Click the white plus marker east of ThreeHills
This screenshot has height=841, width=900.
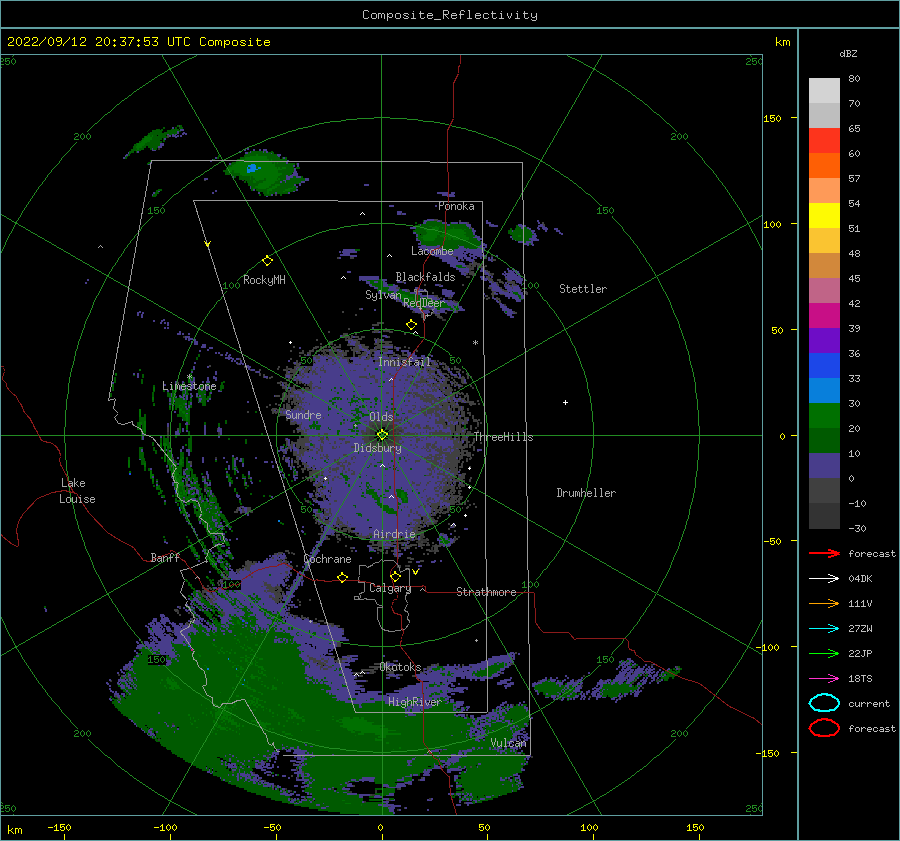click(565, 402)
